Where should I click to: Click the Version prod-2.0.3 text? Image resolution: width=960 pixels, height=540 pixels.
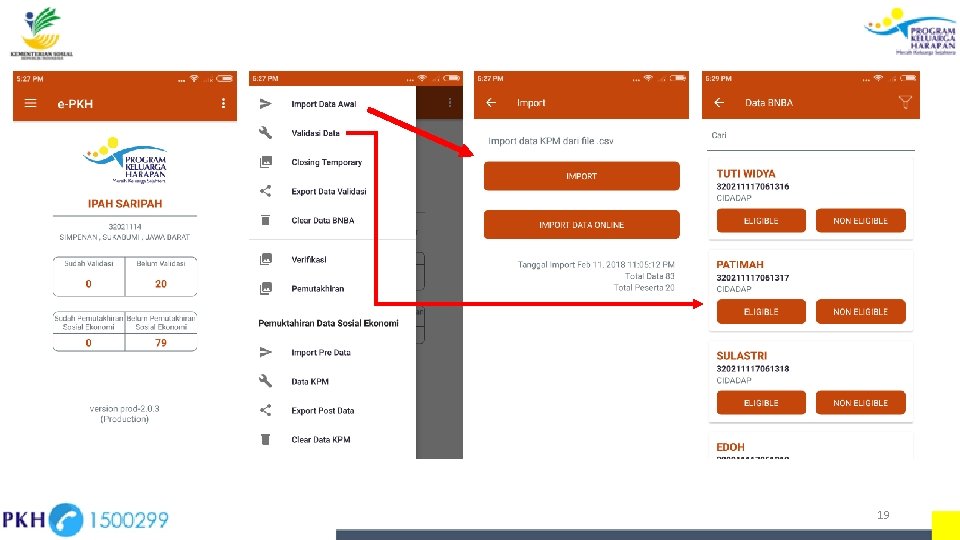(124, 408)
